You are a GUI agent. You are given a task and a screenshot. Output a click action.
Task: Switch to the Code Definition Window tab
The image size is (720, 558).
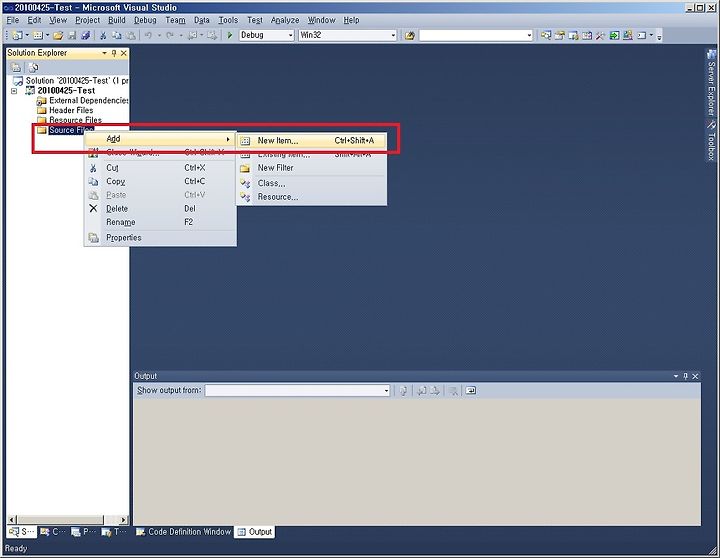tap(184, 532)
